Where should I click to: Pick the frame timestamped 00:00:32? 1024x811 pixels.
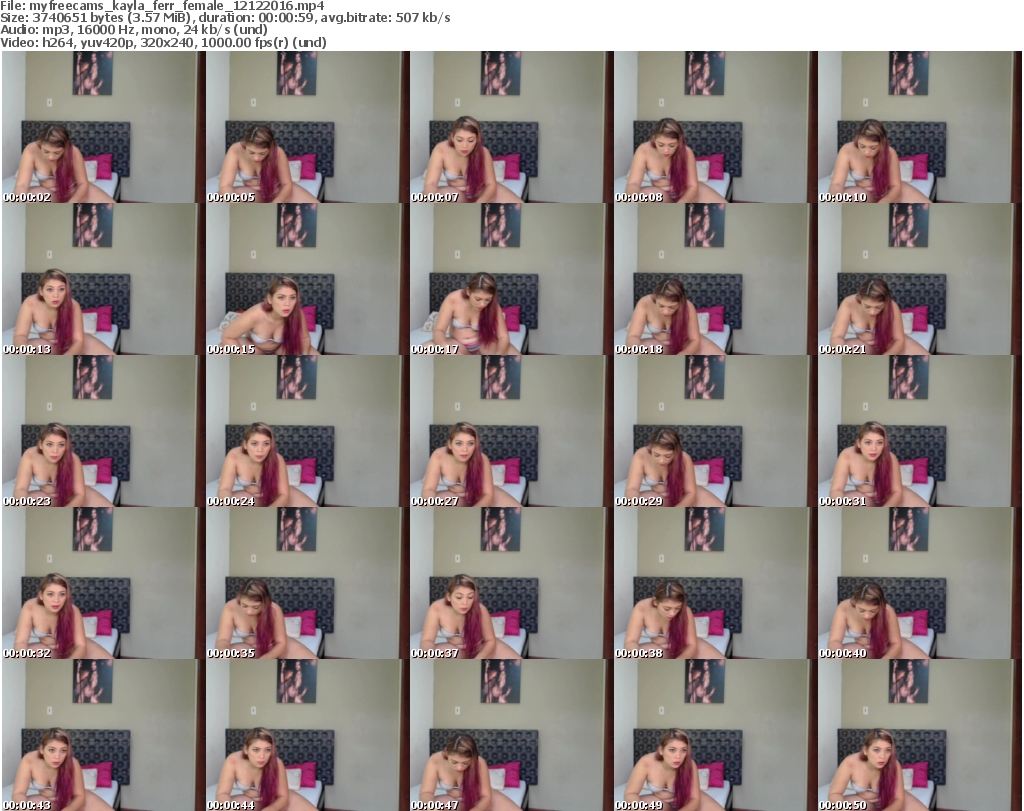tap(103, 583)
